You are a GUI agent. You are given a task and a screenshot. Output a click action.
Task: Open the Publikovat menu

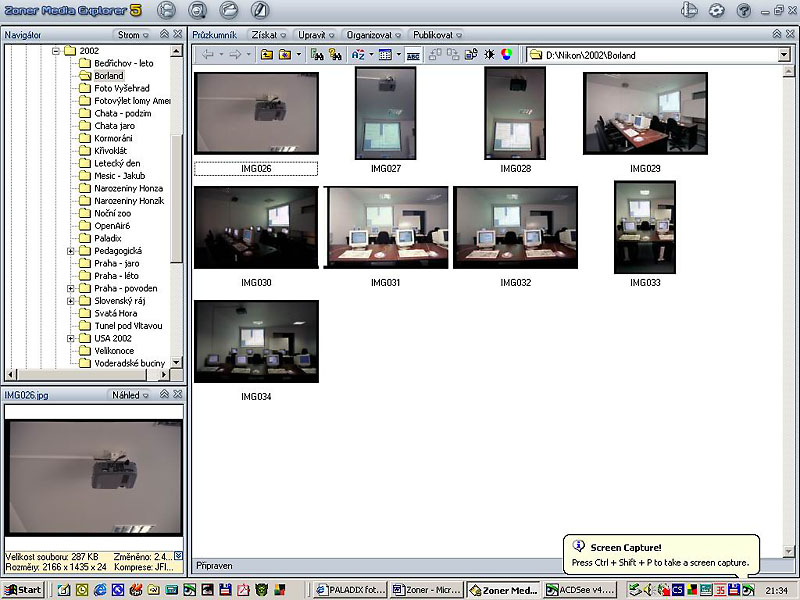[437, 35]
